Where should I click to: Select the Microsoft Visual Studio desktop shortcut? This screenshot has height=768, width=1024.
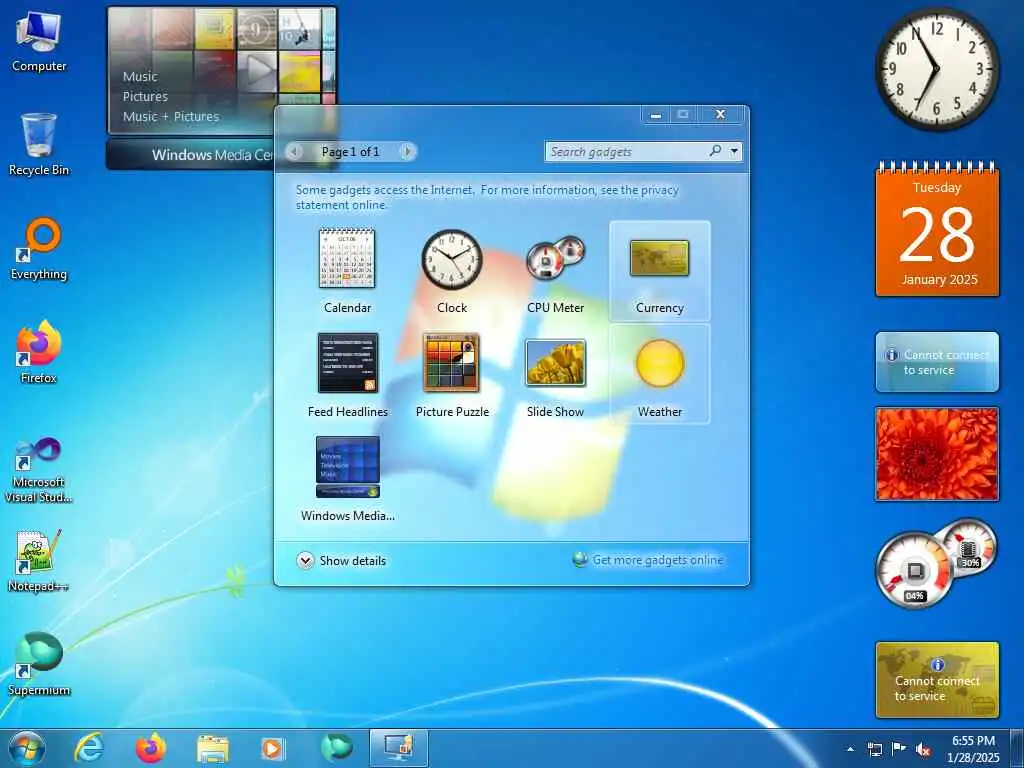(x=39, y=471)
